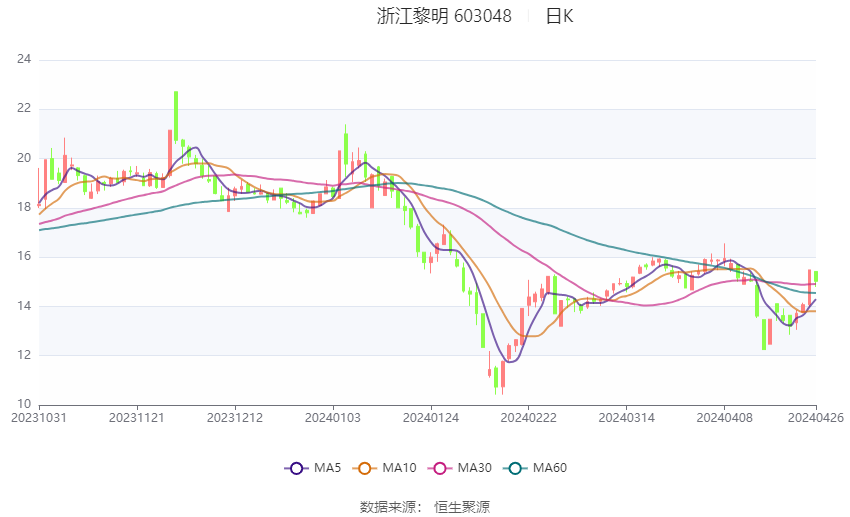Toggle the MA30 pink legend icon
The height and width of the screenshot is (517, 850).
pyautogui.click(x=440, y=468)
